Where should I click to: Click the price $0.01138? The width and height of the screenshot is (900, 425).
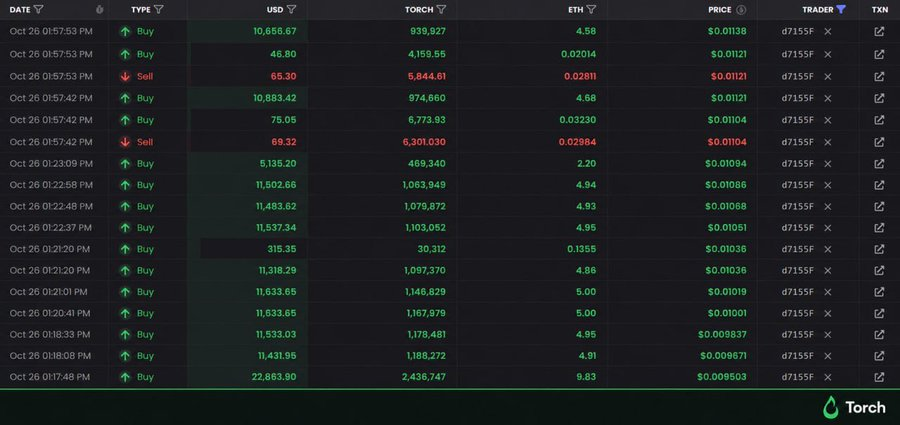point(727,32)
